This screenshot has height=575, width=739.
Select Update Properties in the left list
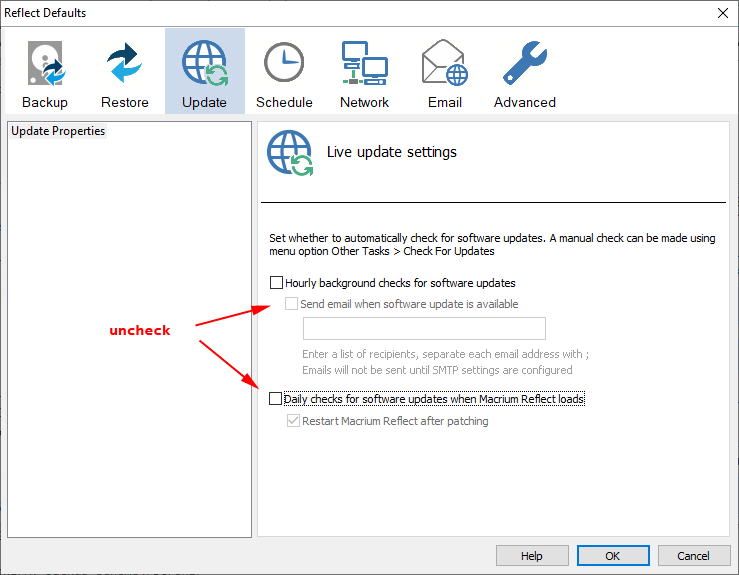click(x=58, y=131)
